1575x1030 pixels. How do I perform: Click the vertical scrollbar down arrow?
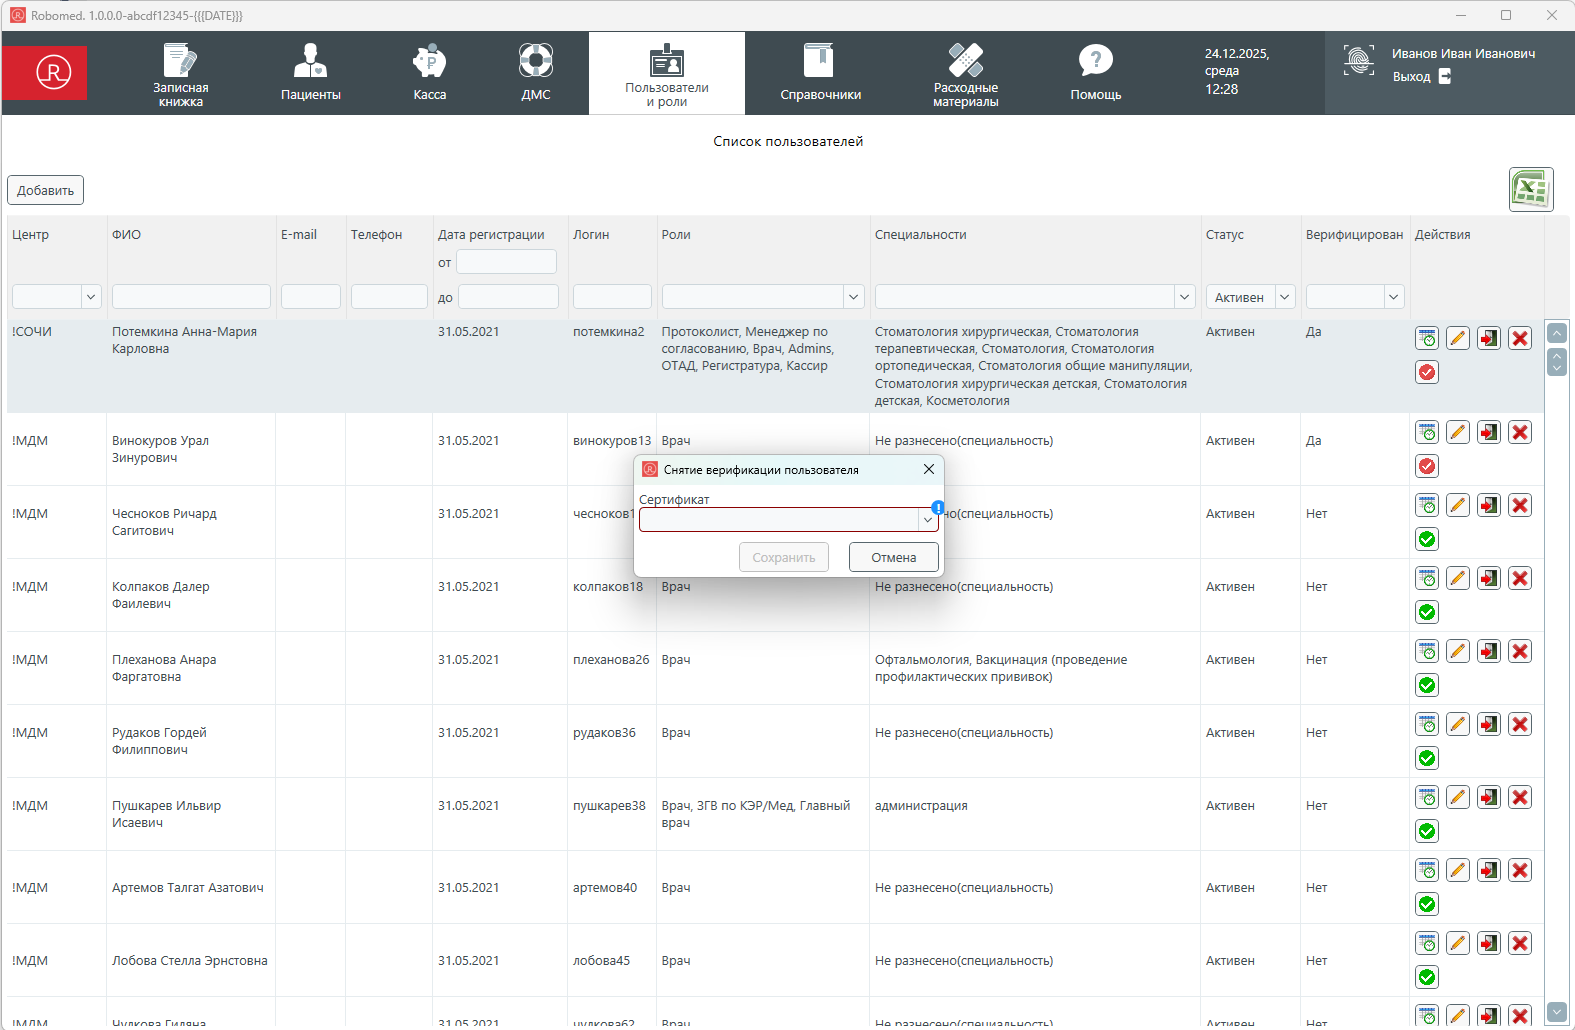(1556, 1011)
